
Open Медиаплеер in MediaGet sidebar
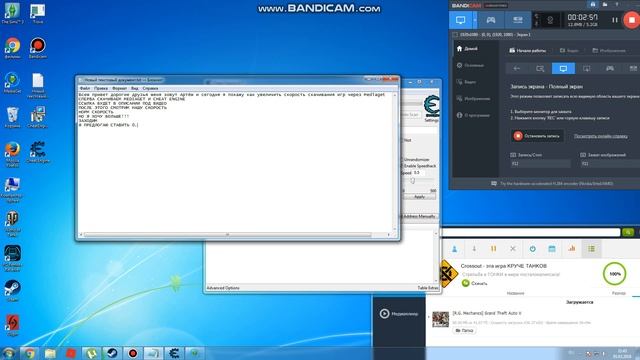[399, 313]
